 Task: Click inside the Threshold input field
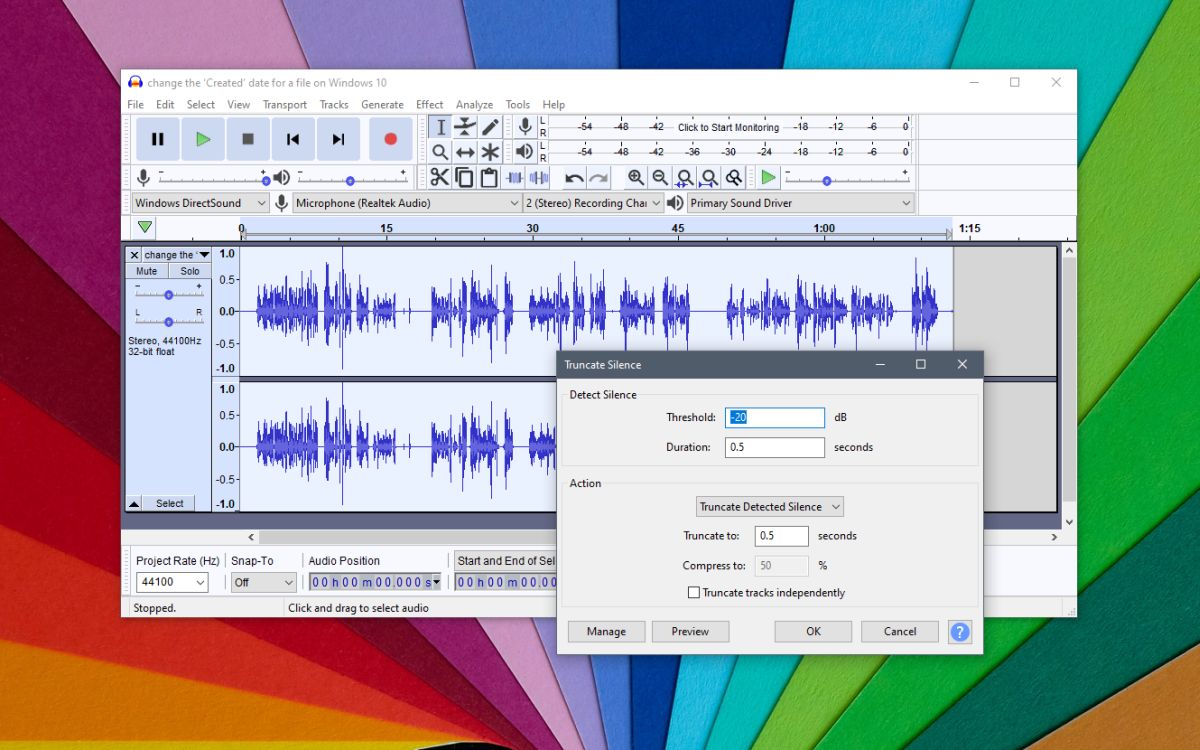[x=774, y=417]
